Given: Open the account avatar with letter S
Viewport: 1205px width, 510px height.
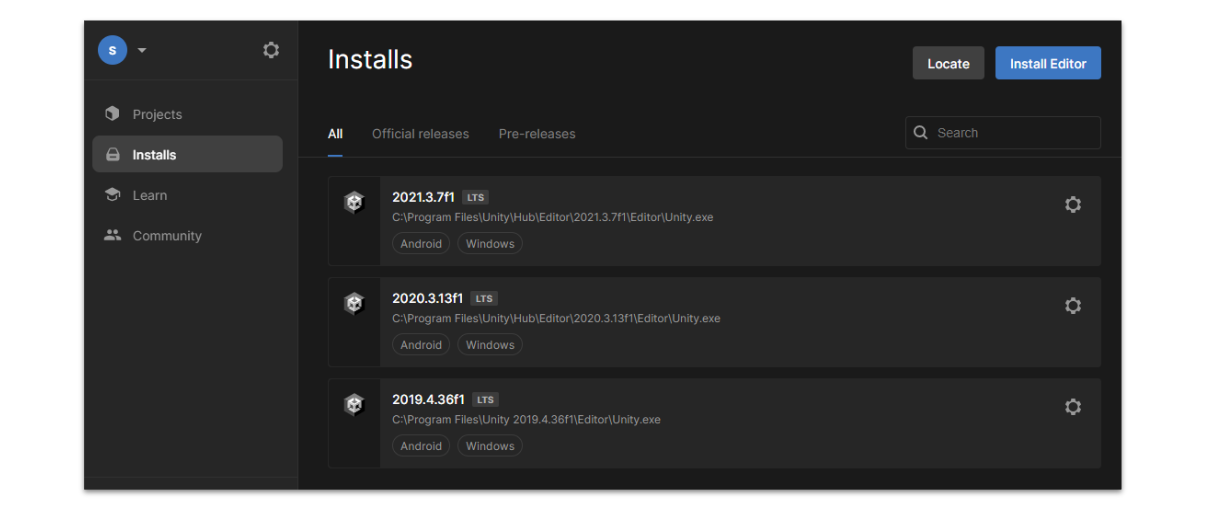Looking at the screenshot, I should coord(112,50).
